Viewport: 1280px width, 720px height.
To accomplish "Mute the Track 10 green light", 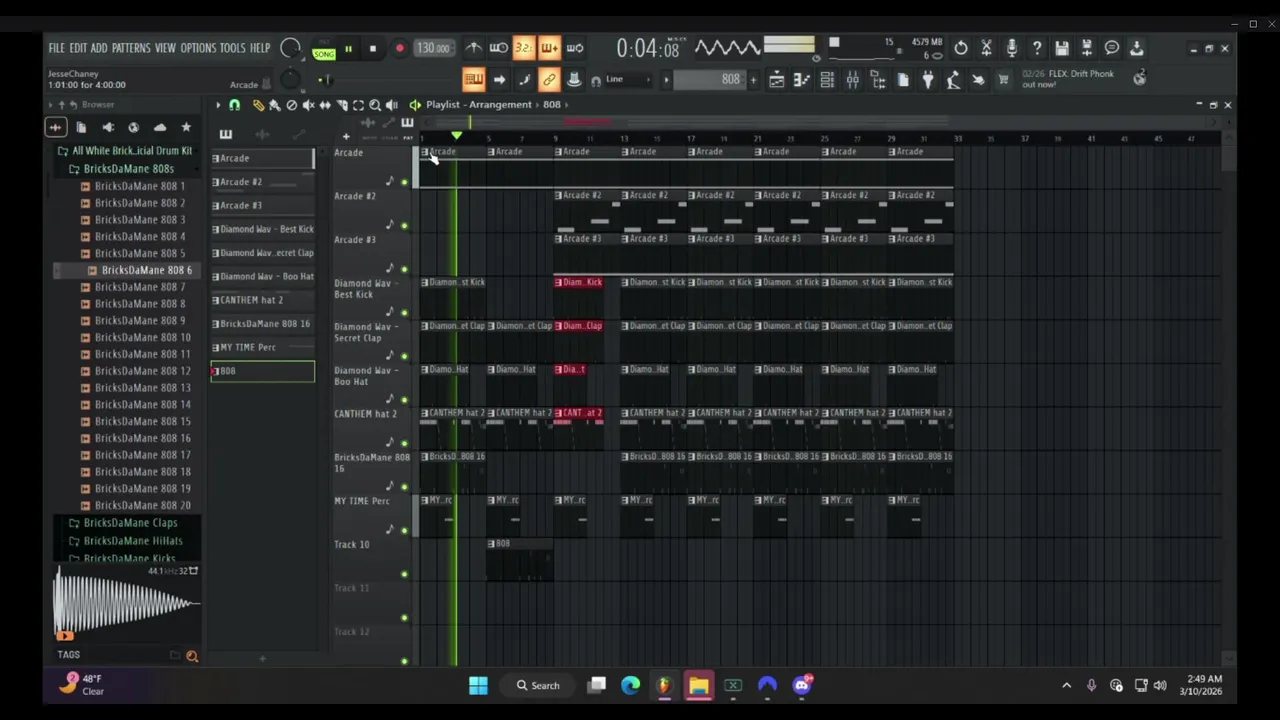I will pos(404,574).
